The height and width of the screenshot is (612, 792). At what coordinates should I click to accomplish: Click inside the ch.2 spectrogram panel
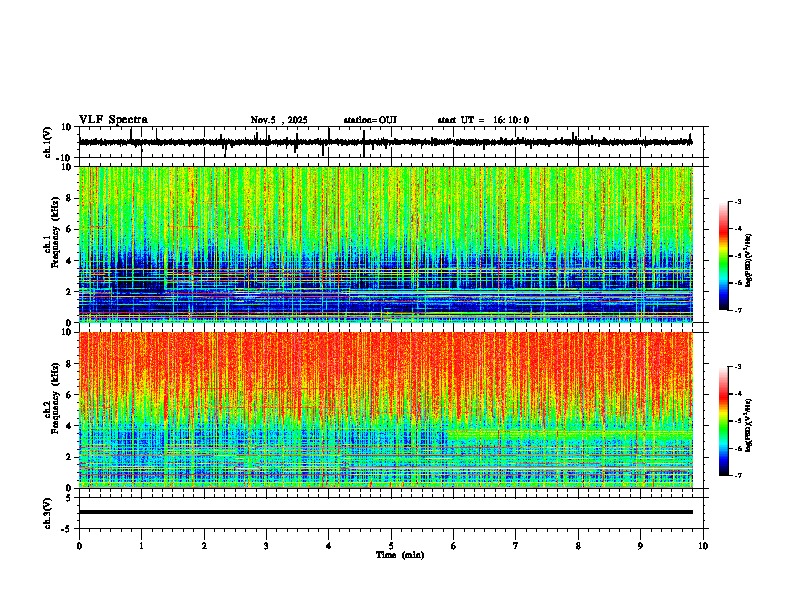(386, 410)
